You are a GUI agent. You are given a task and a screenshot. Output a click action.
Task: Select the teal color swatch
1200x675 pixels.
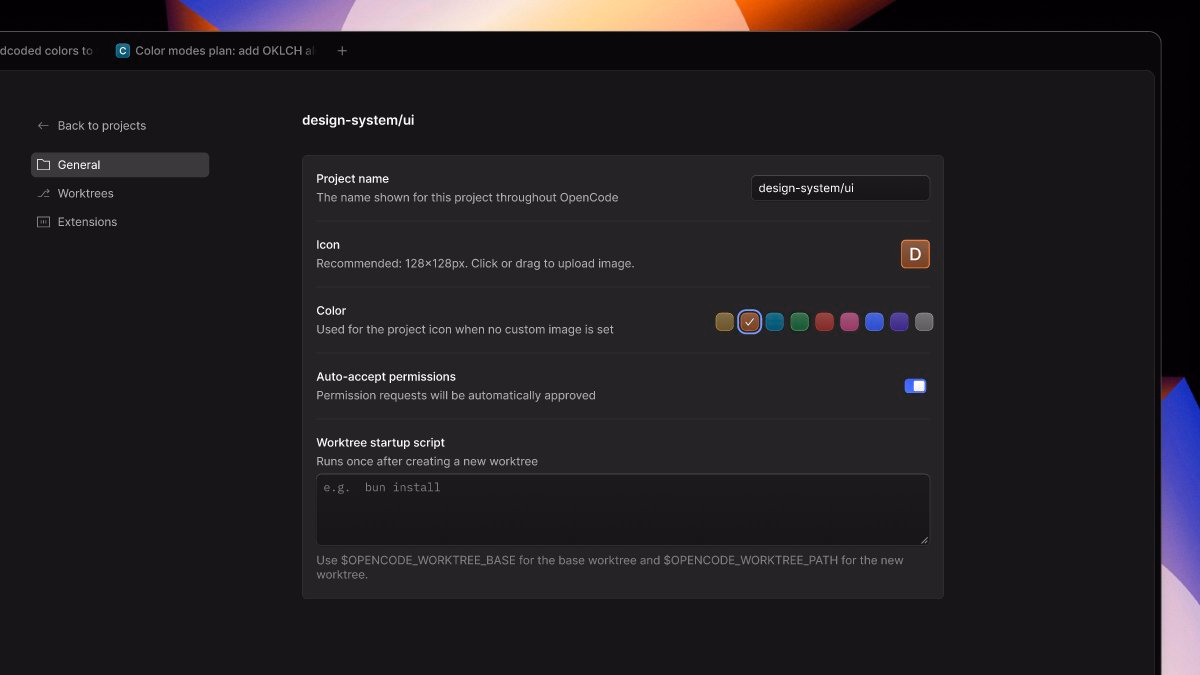click(775, 322)
